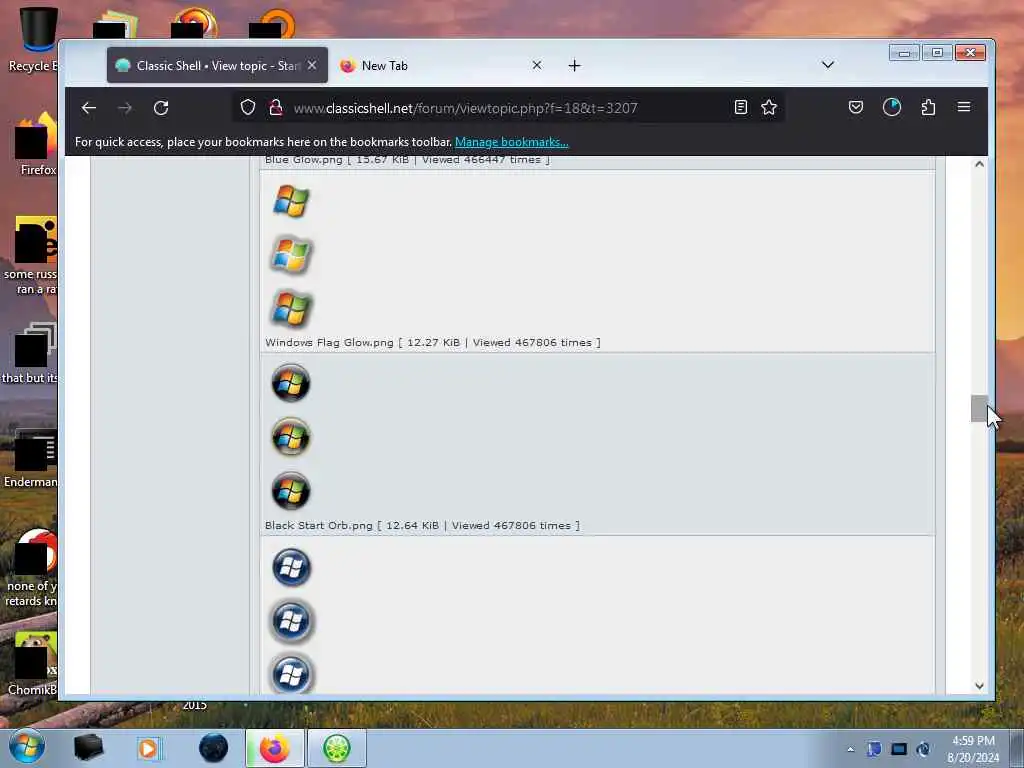The height and width of the screenshot is (768, 1024).
Task: Click the topmost blue Windows orb image
Action: 291,566
